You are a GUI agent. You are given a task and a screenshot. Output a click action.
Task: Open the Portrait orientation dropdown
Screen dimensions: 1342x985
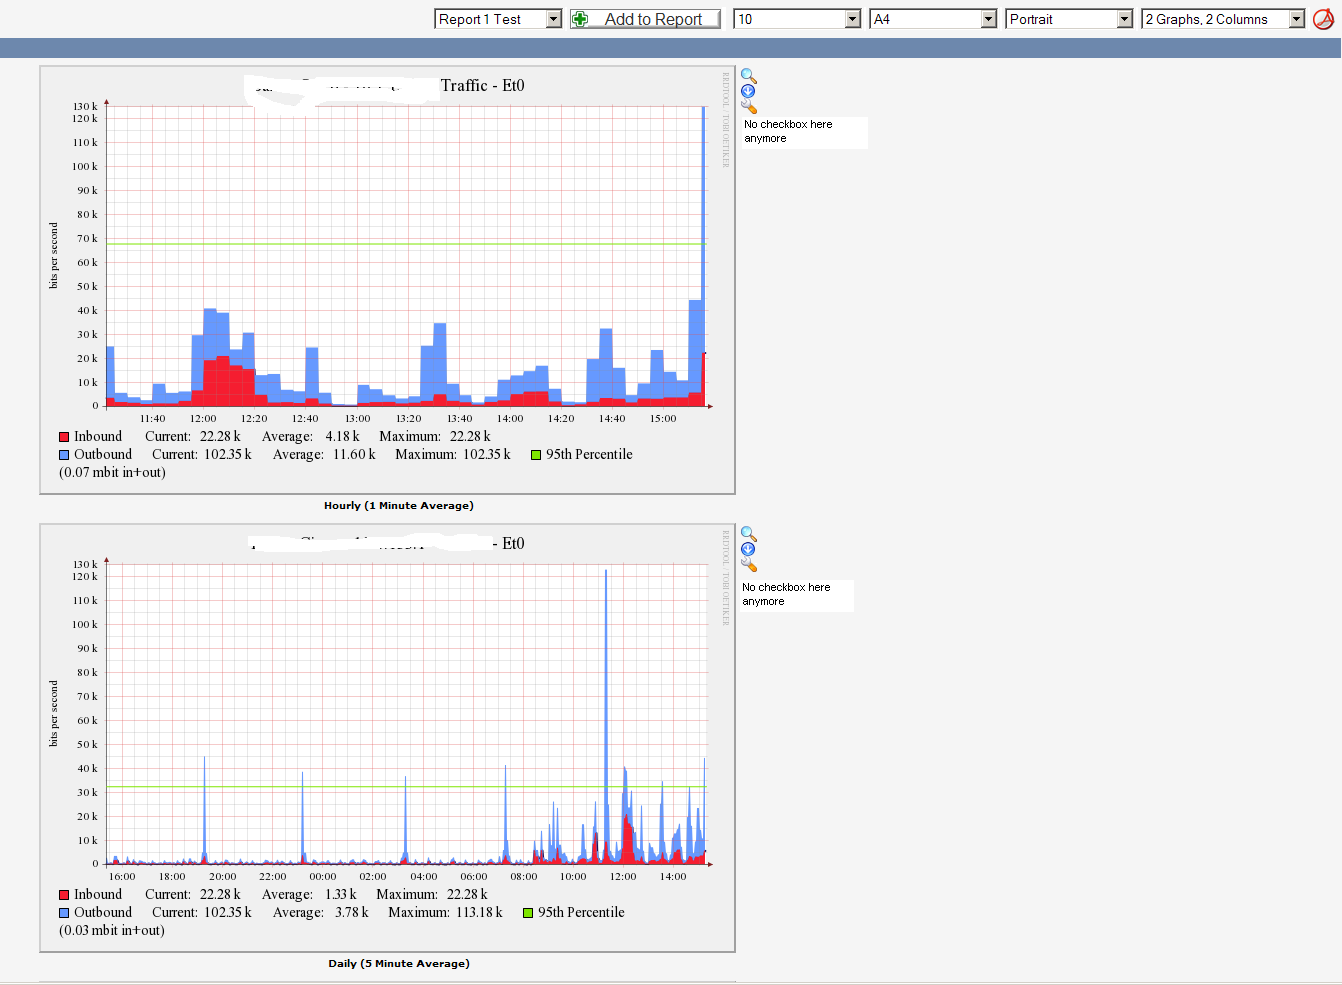tap(1069, 19)
